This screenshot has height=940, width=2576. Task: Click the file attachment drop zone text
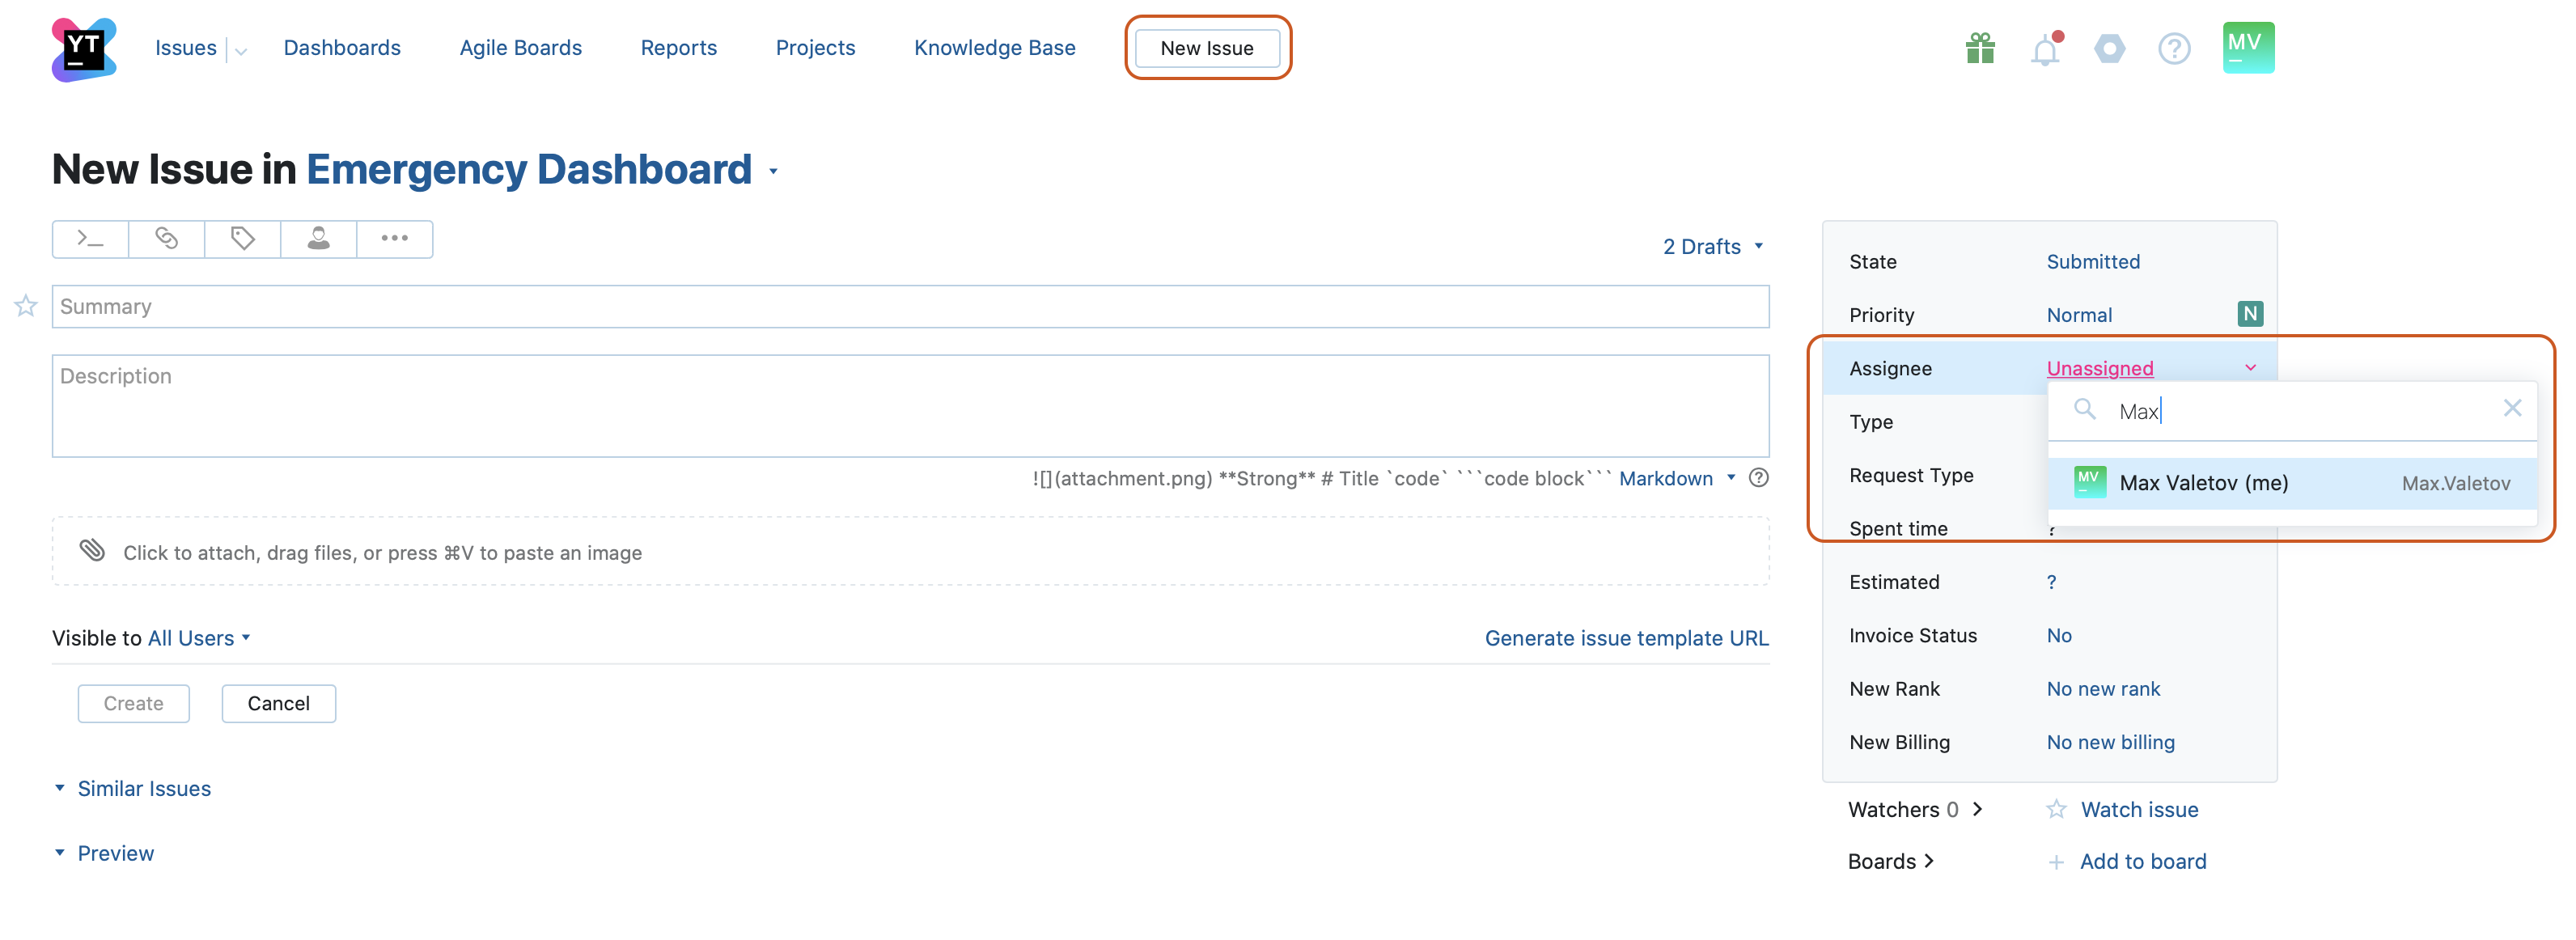point(382,553)
